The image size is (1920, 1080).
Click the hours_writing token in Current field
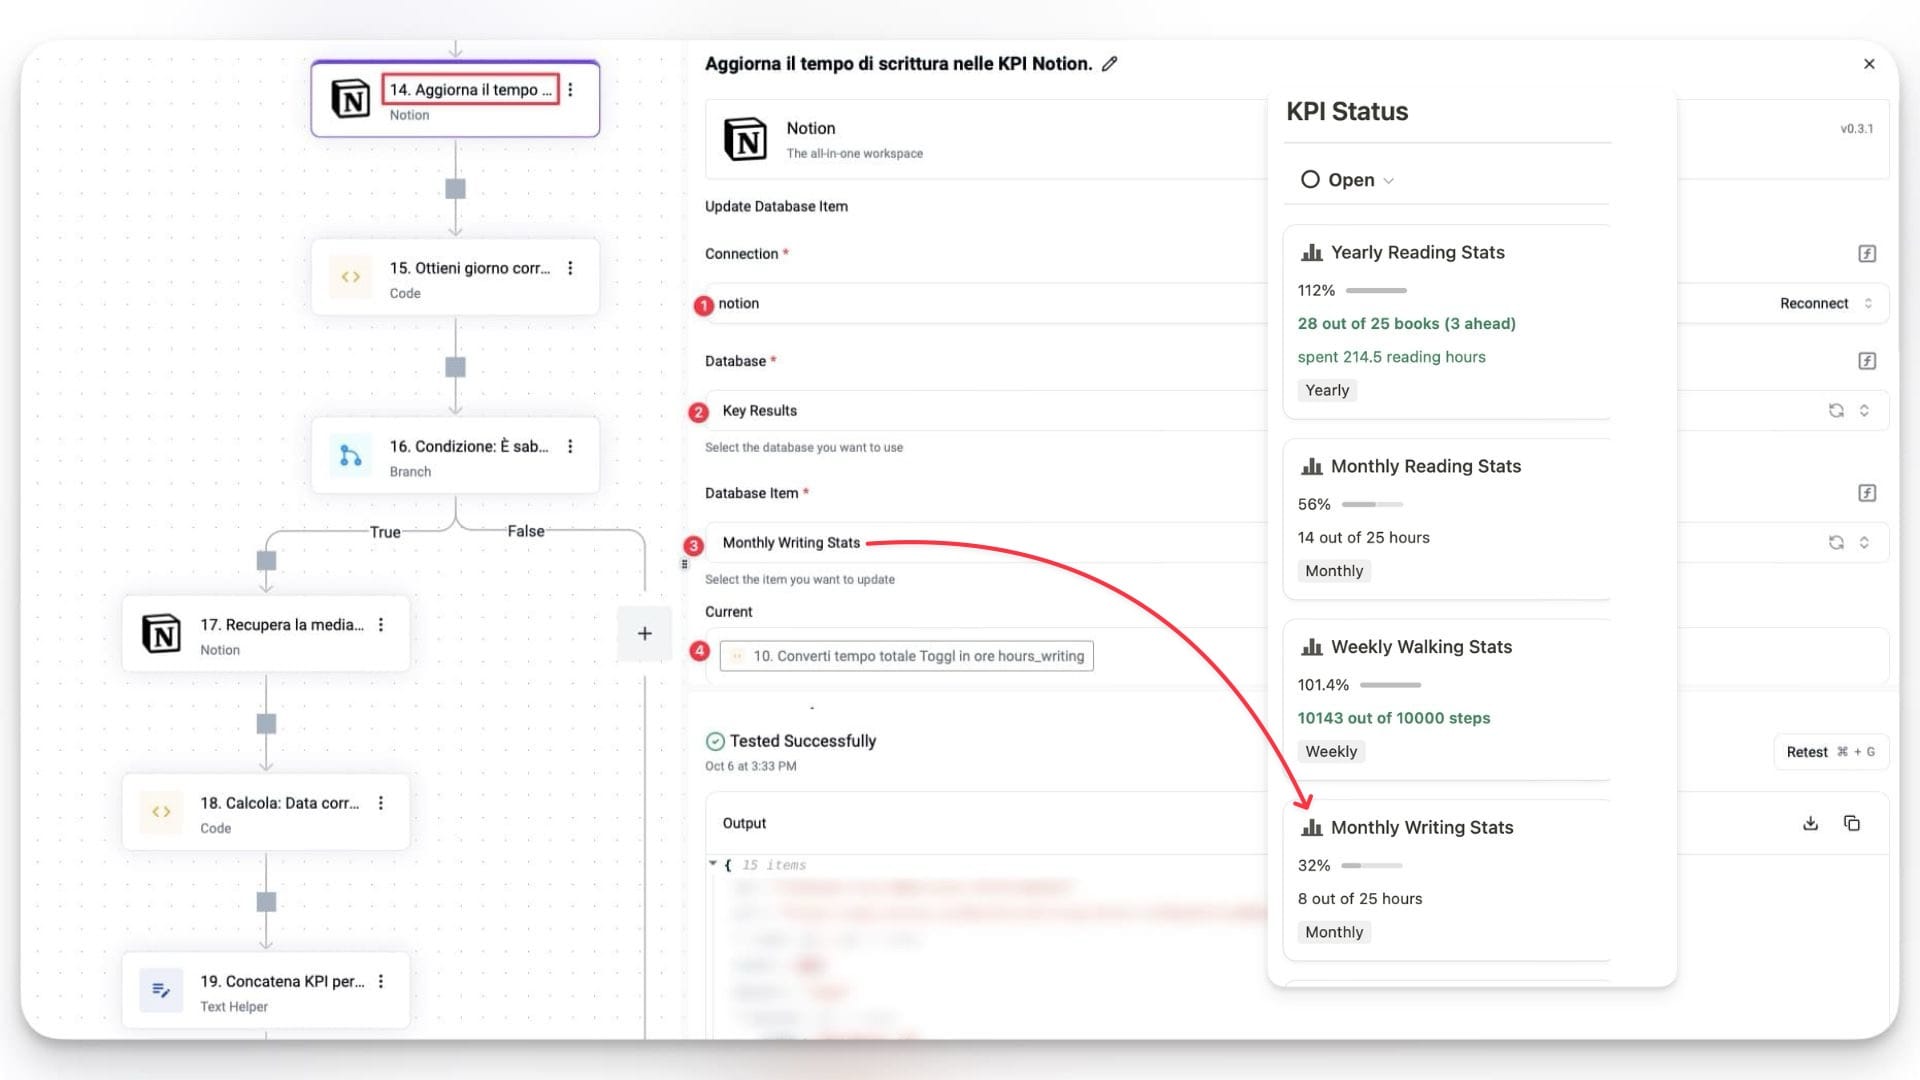tap(907, 656)
